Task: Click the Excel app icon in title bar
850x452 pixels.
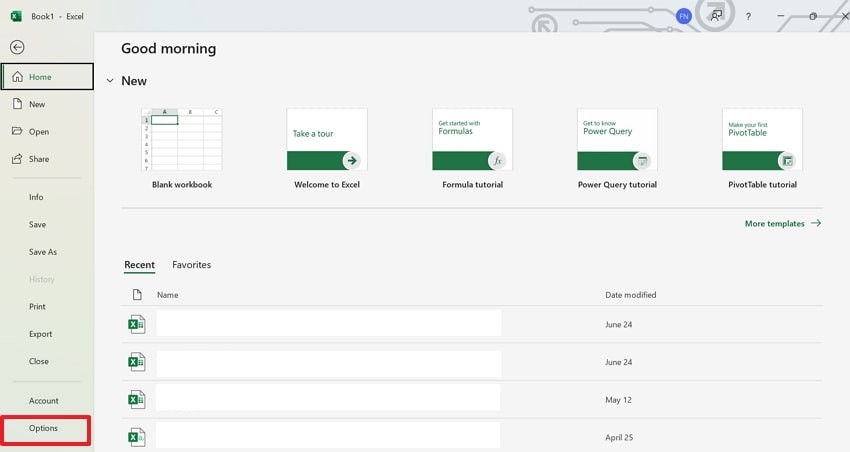Action: click(x=16, y=16)
